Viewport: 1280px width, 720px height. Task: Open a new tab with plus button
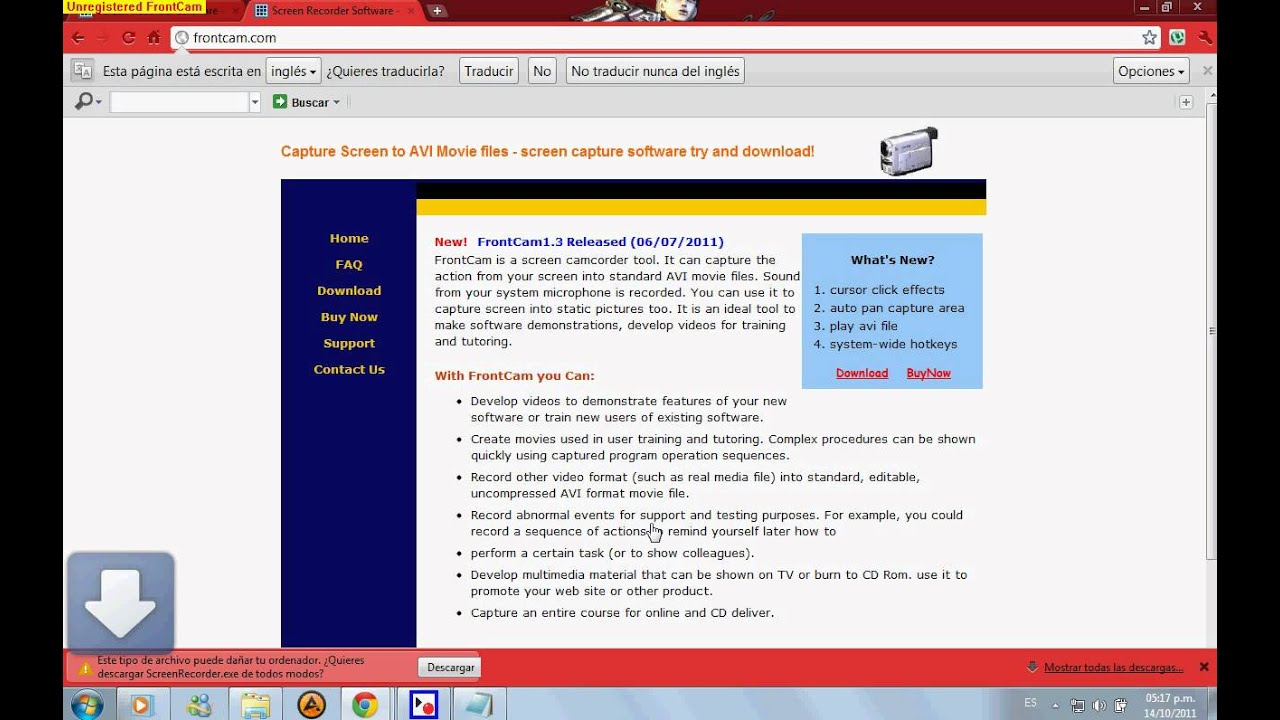(437, 11)
